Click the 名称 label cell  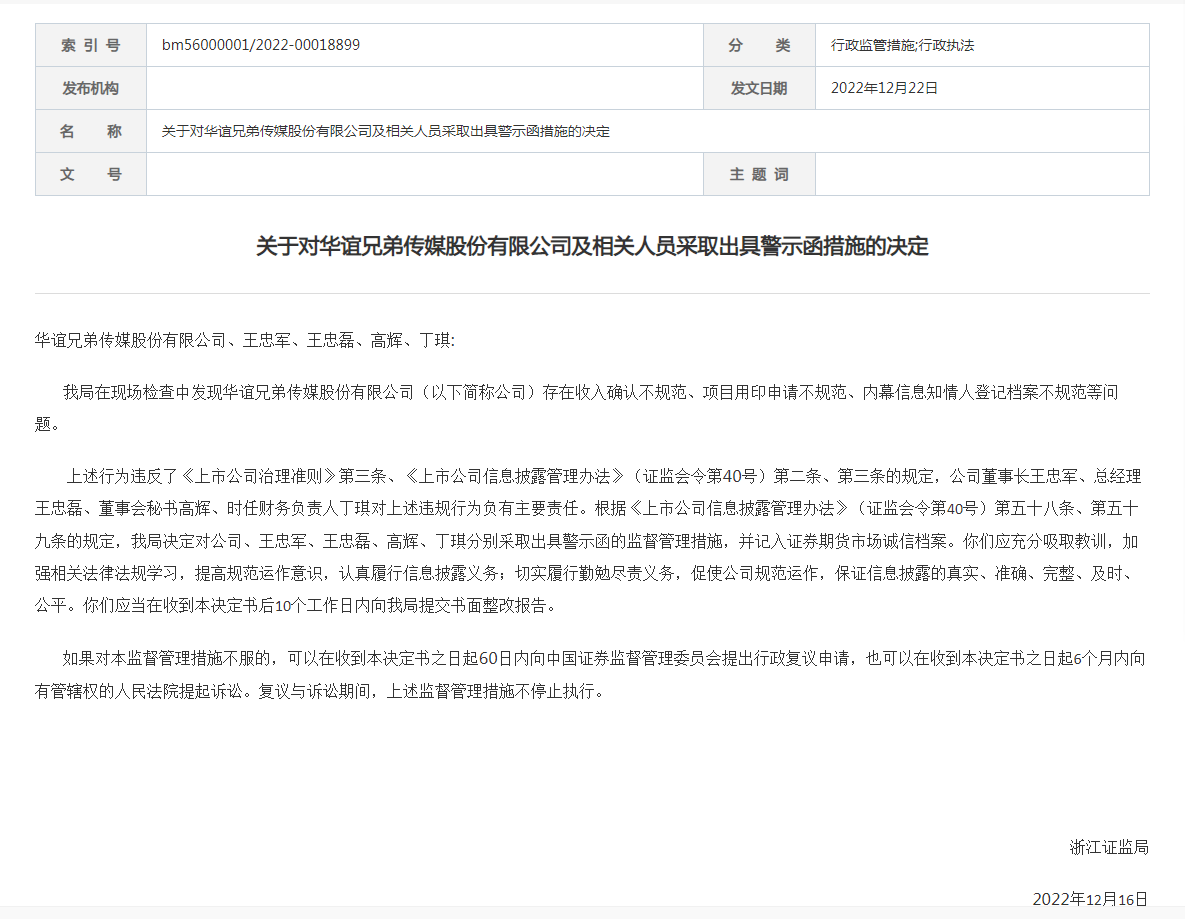91,132
